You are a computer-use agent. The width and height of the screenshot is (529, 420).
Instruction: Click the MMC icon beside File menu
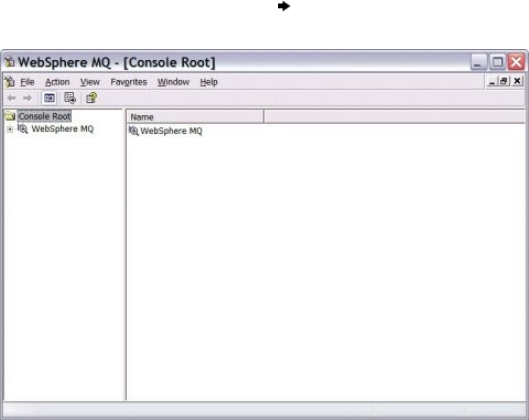pyautogui.click(x=9, y=82)
